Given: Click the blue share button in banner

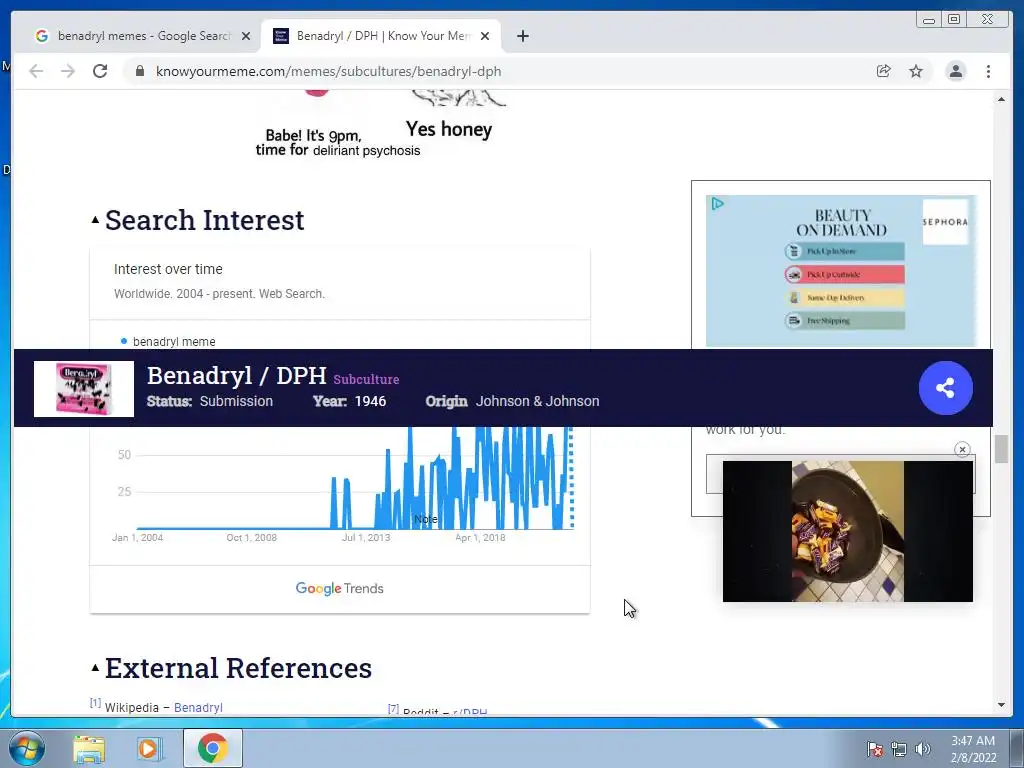Looking at the screenshot, I should point(945,388).
